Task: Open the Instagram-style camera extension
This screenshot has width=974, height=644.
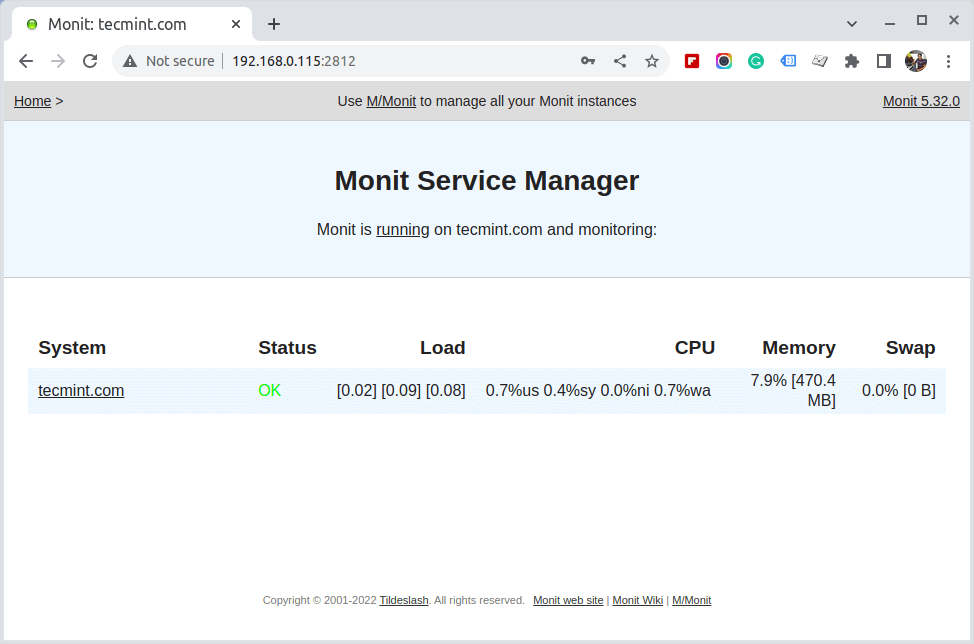Action: 724,61
